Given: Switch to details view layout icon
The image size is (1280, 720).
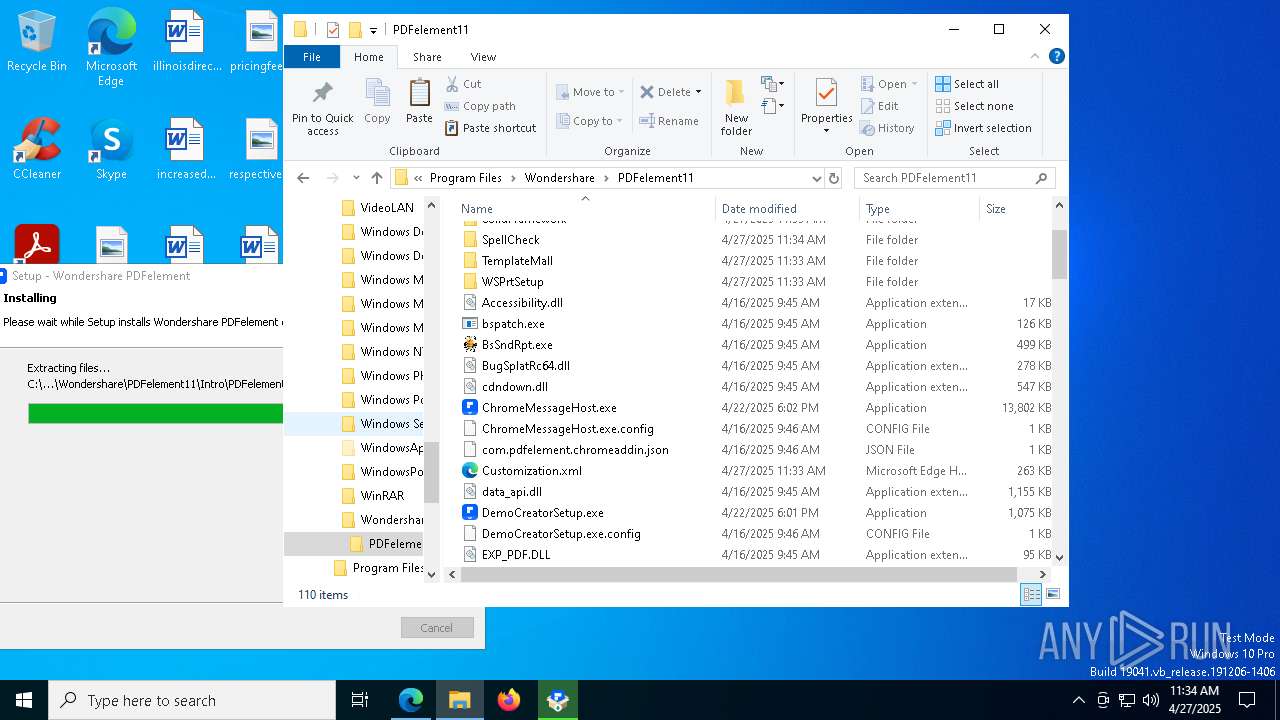Looking at the screenshot, I should [x=1031, y=595].
